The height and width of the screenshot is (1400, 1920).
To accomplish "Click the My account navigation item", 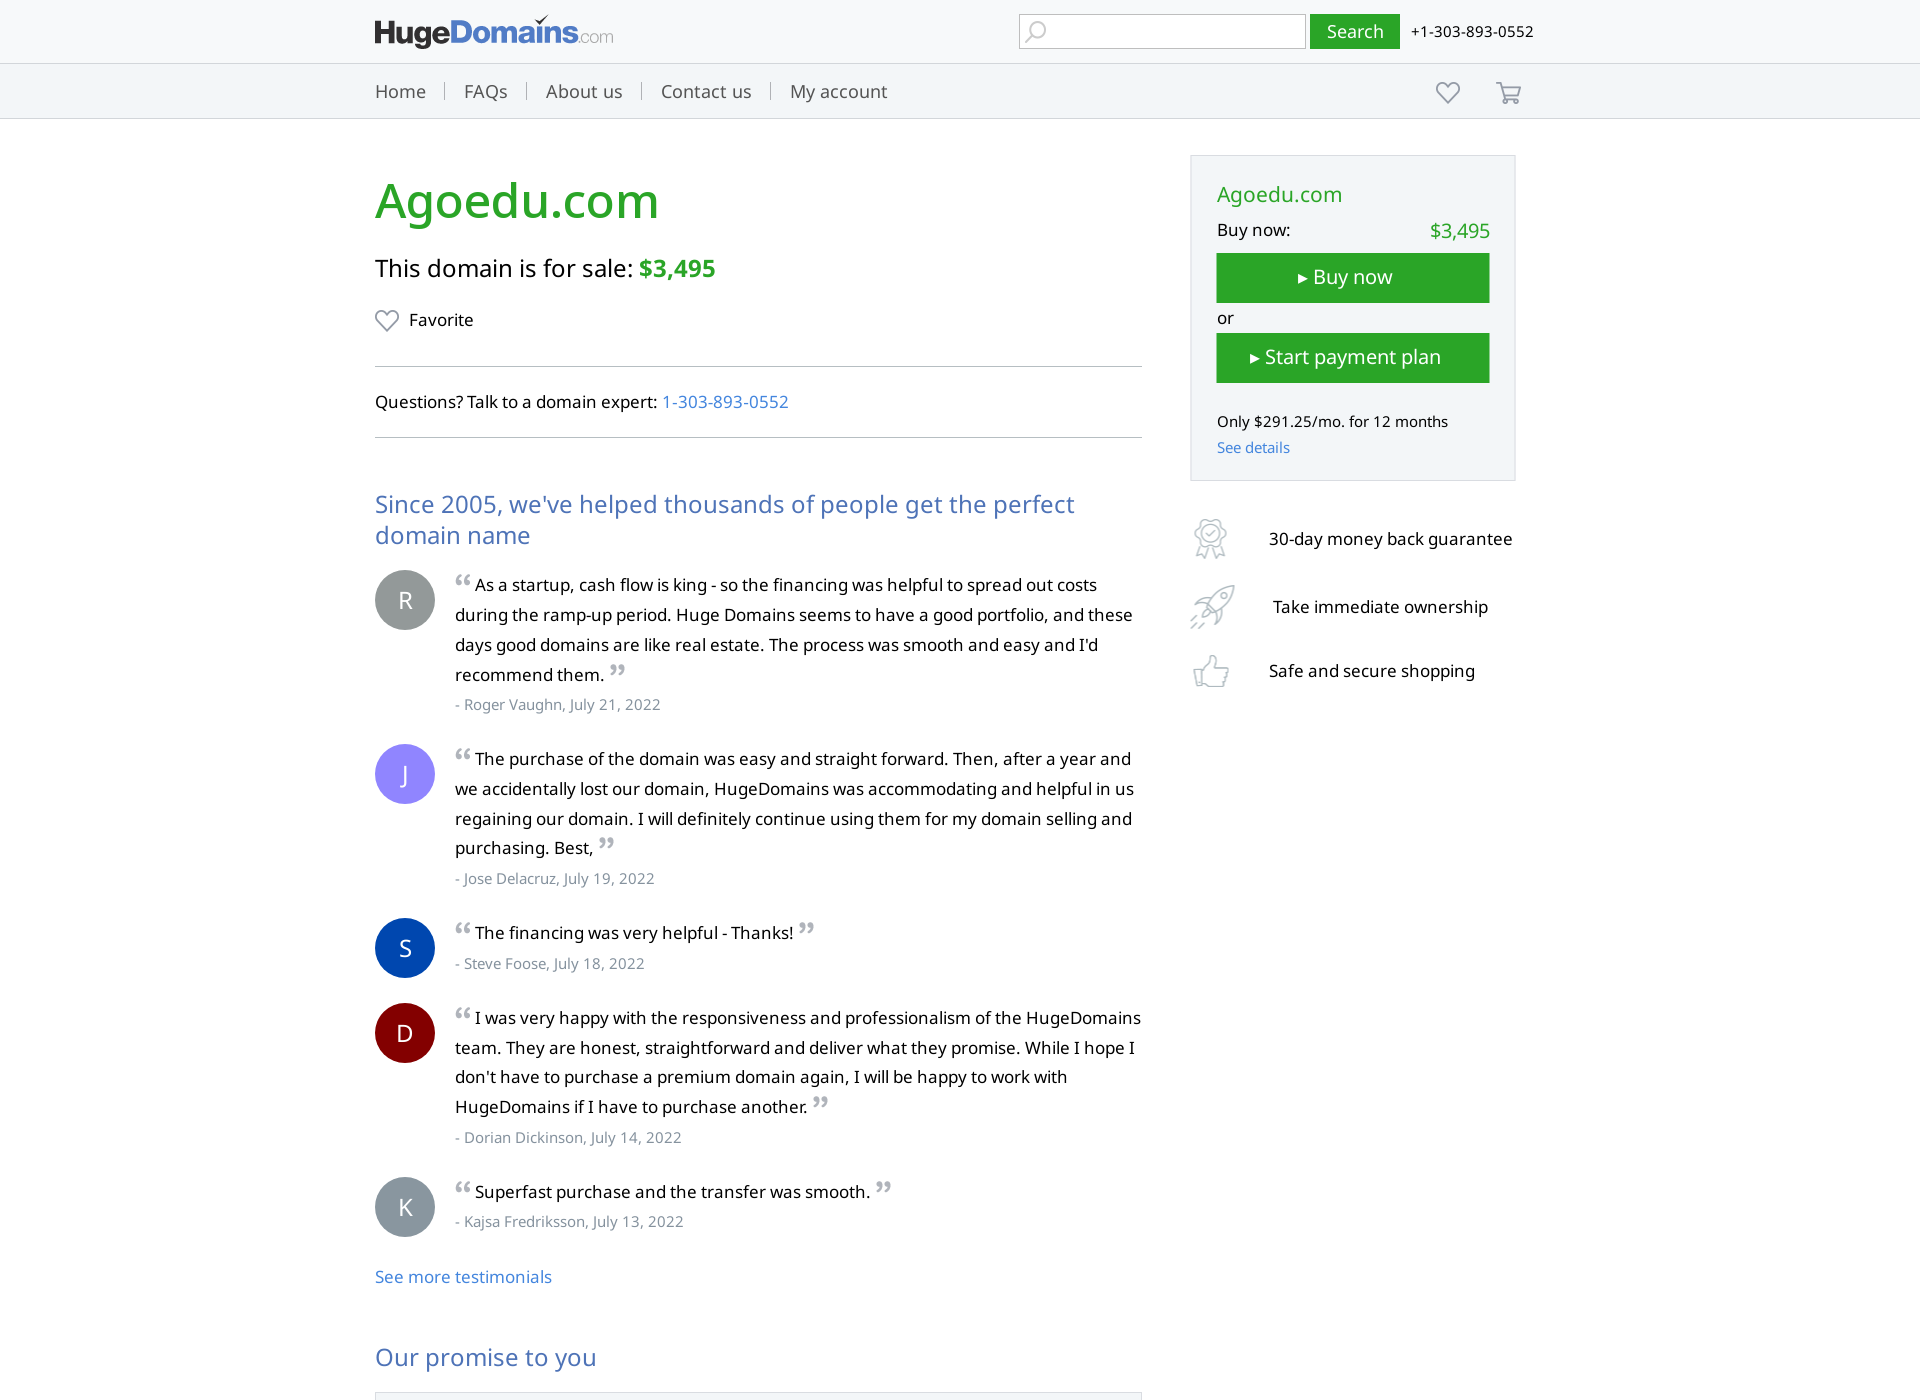I will point(838,91).
